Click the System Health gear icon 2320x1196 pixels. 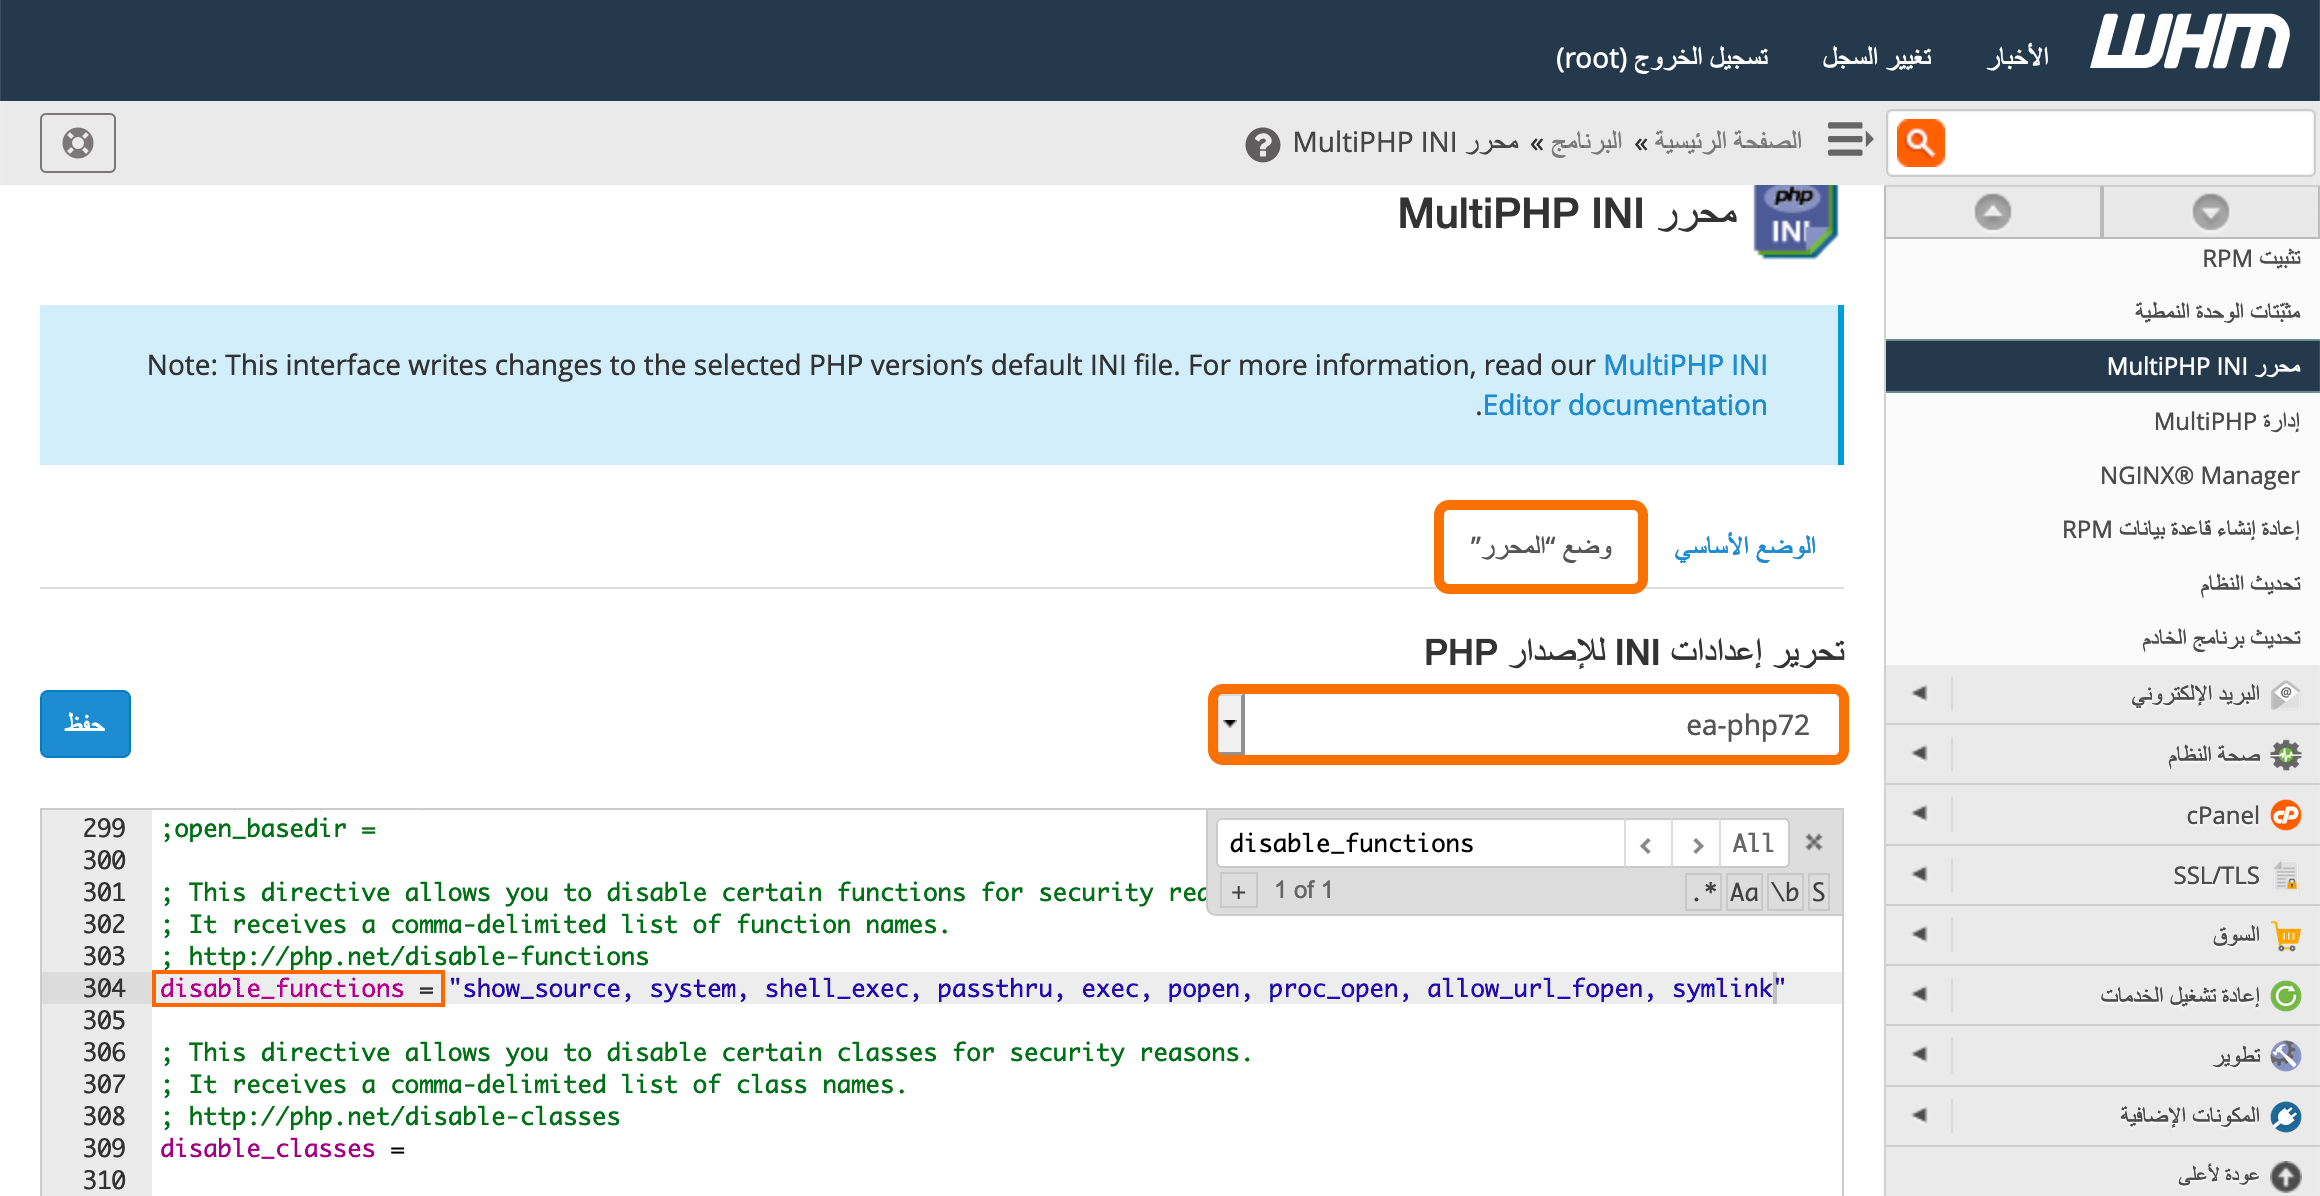click(2286, 754)
